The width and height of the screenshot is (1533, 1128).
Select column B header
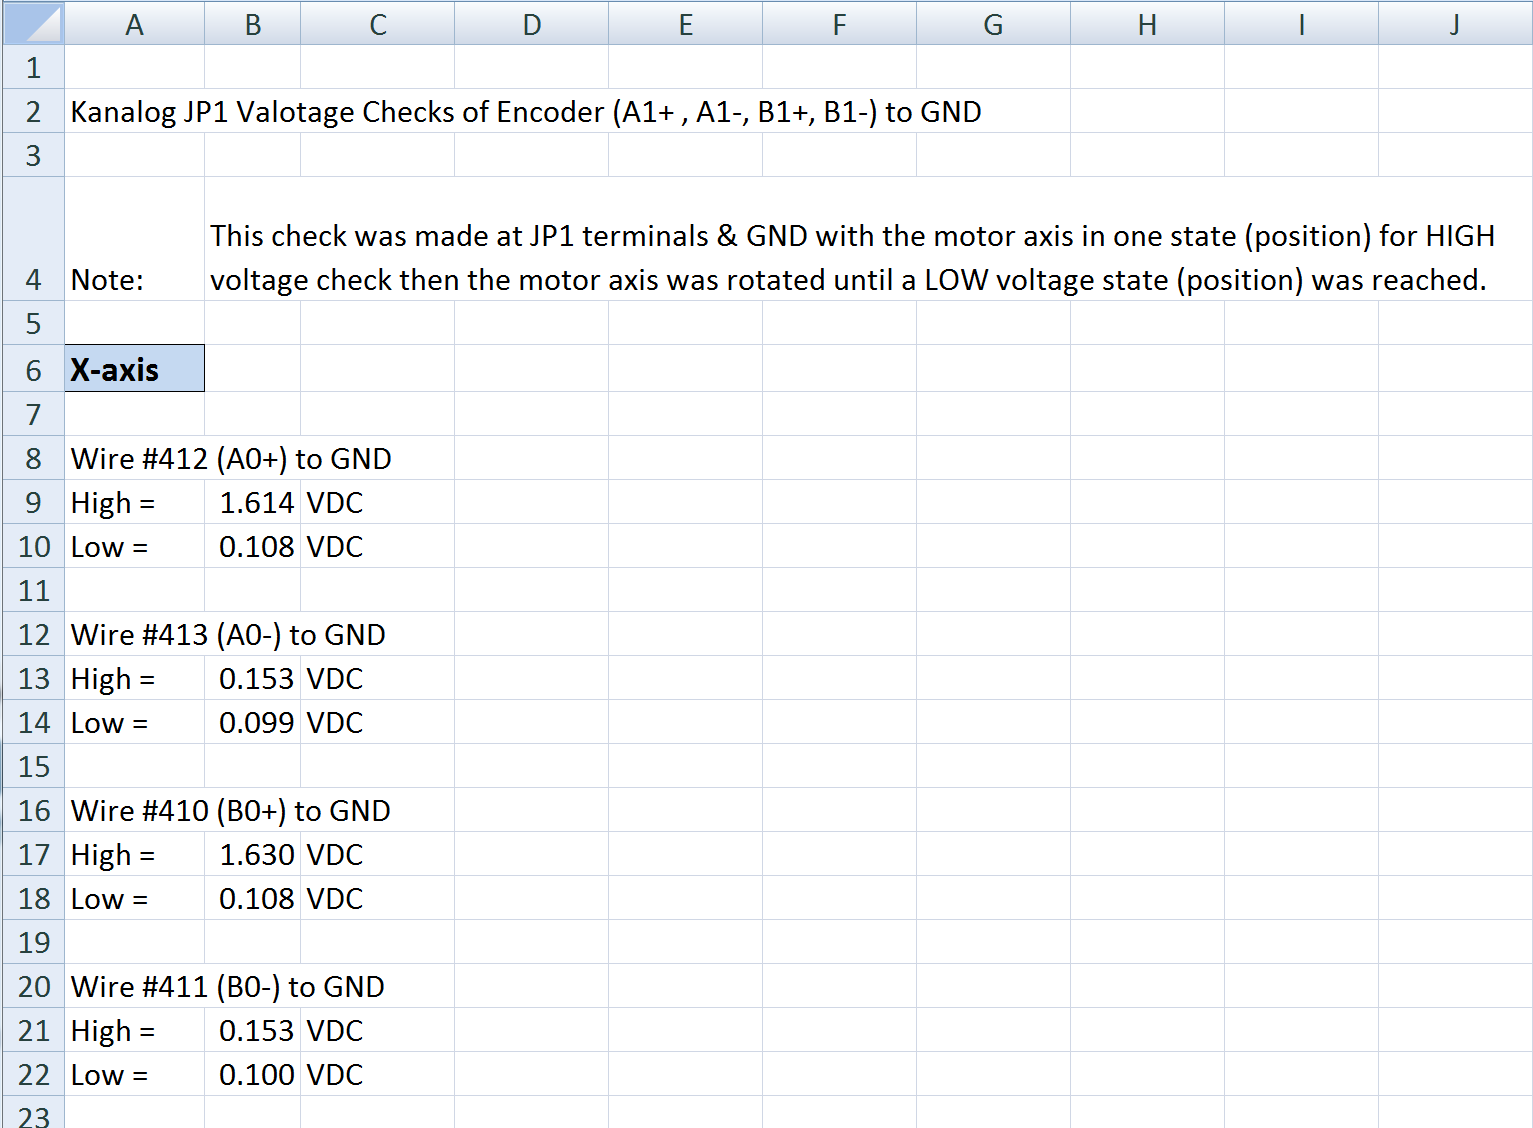251,22
